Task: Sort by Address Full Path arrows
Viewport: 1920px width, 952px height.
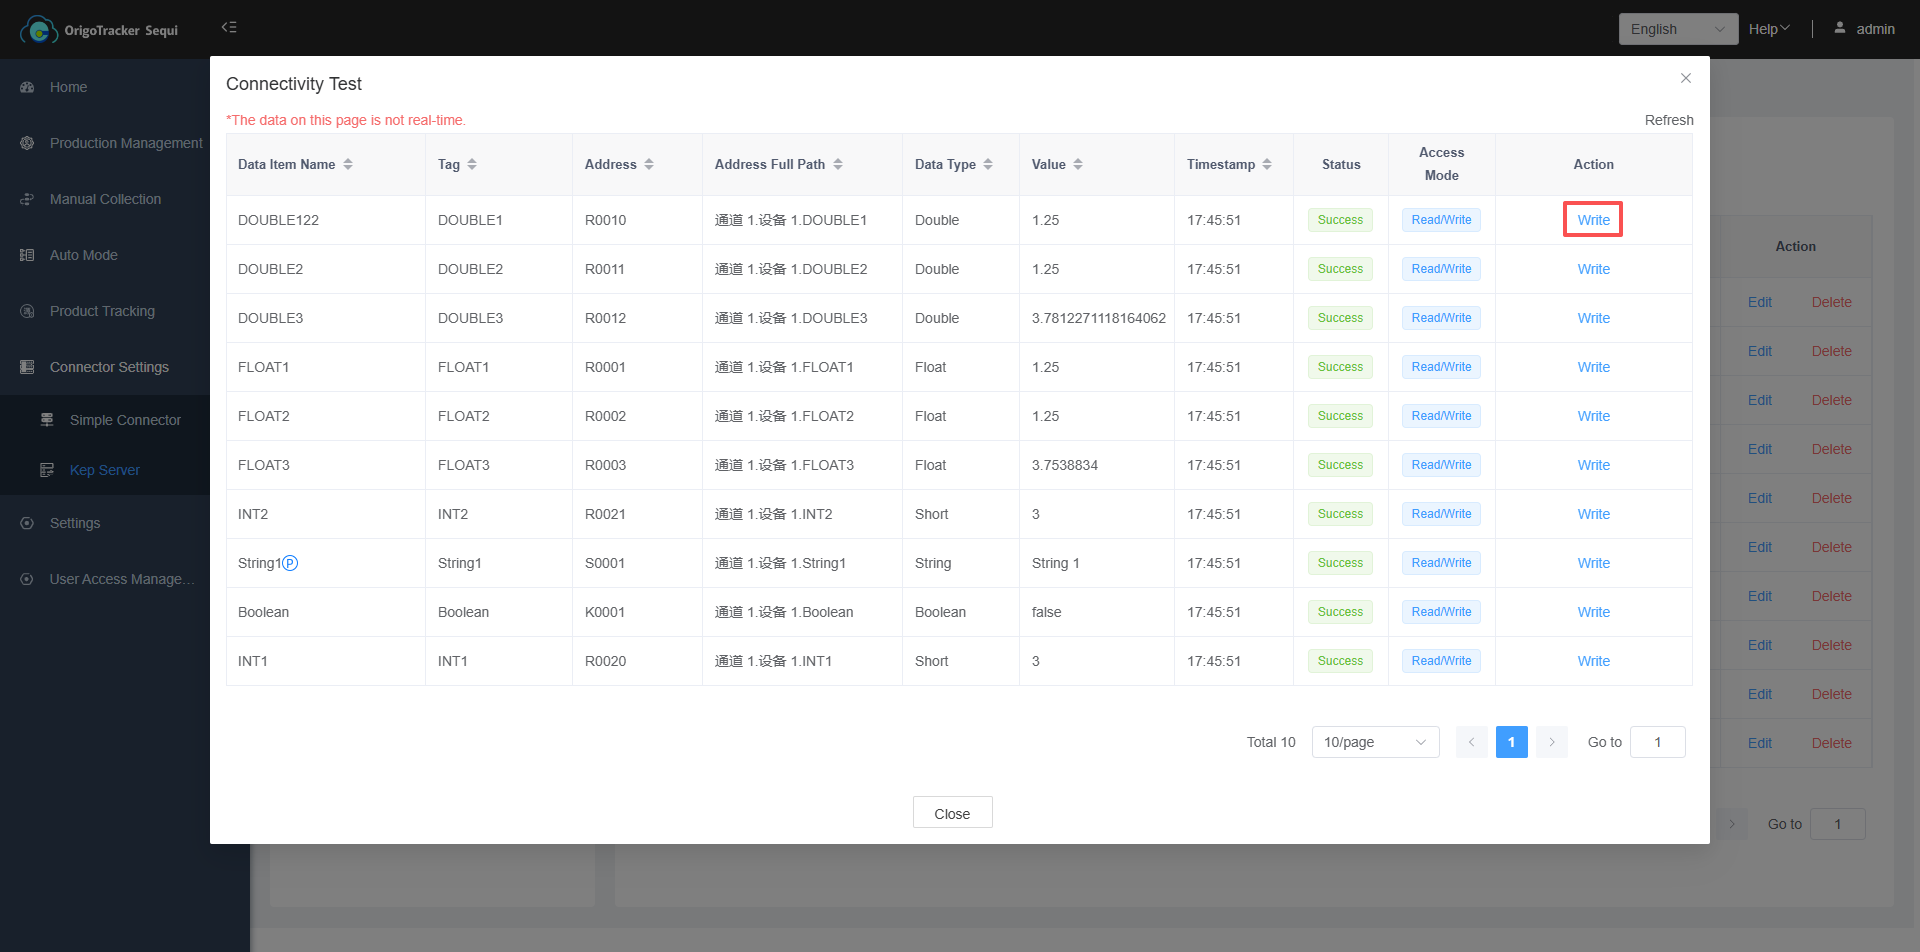Action: [838, 164]
